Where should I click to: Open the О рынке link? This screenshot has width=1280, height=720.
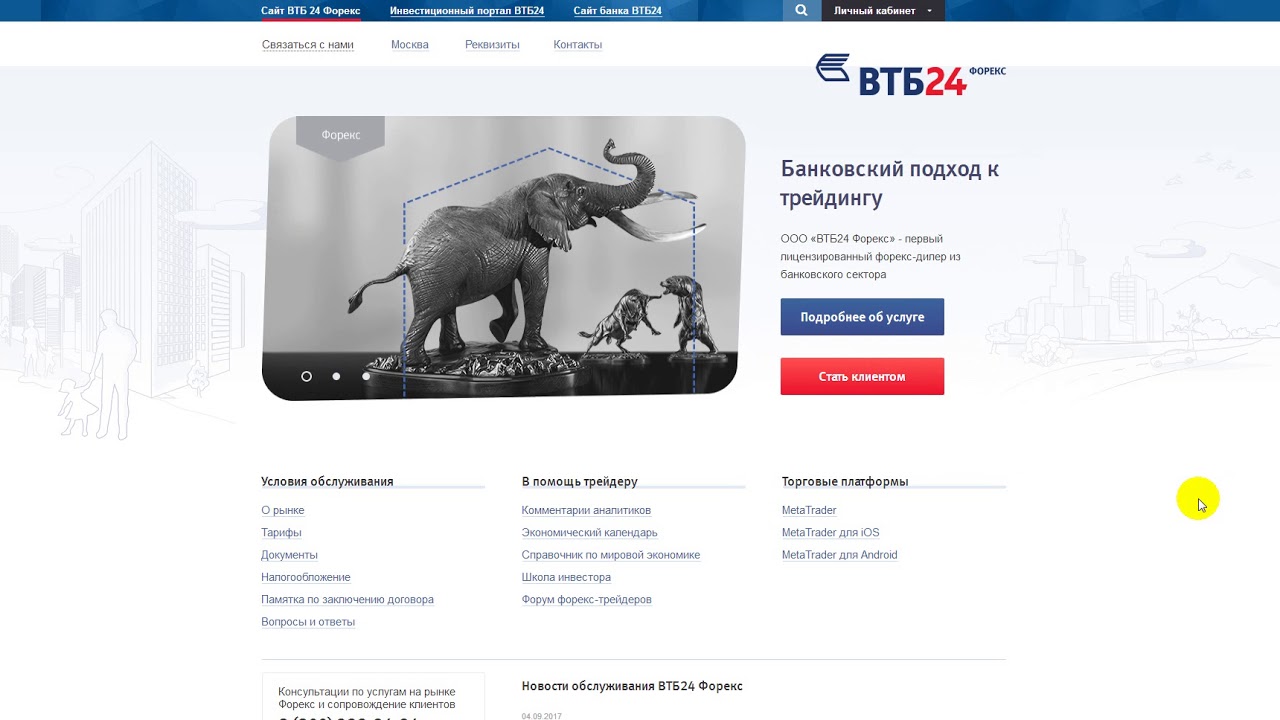(283, 511)
